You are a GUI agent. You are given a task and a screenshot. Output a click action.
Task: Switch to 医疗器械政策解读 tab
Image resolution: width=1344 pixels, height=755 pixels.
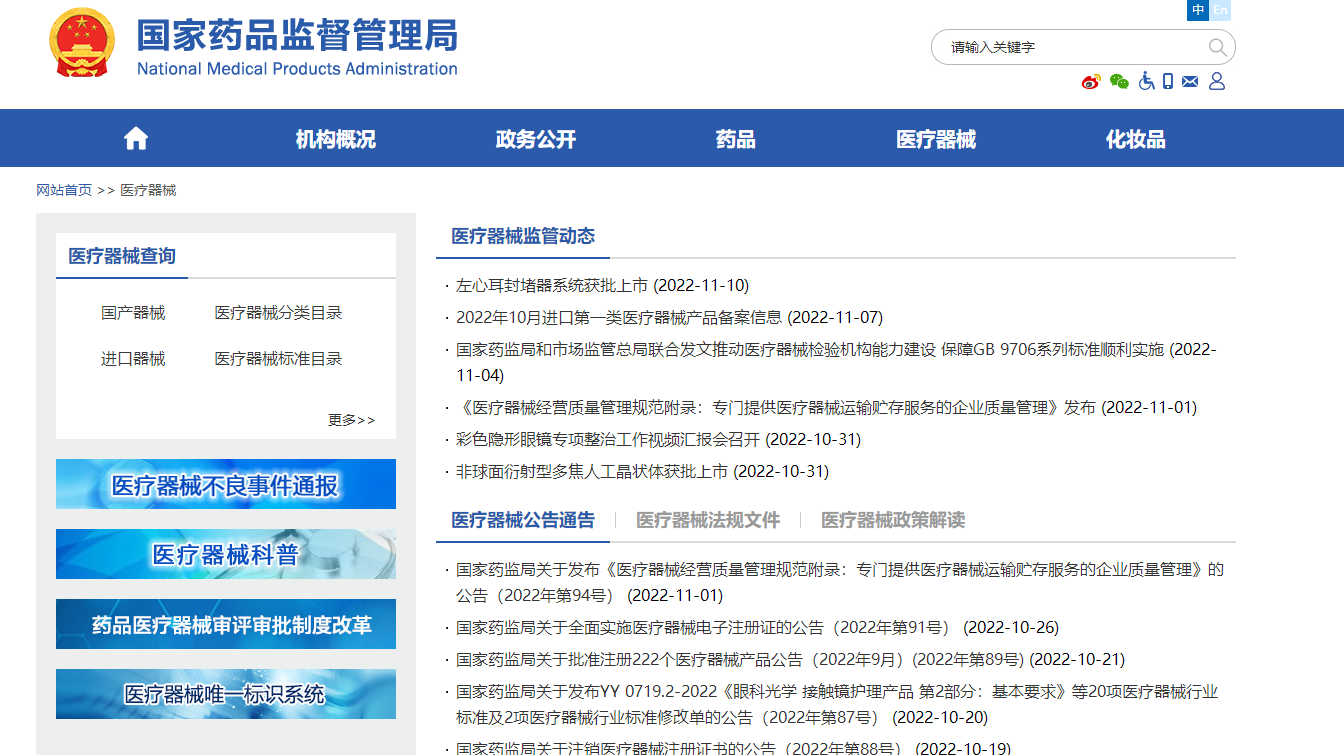(x=892, y=520)
